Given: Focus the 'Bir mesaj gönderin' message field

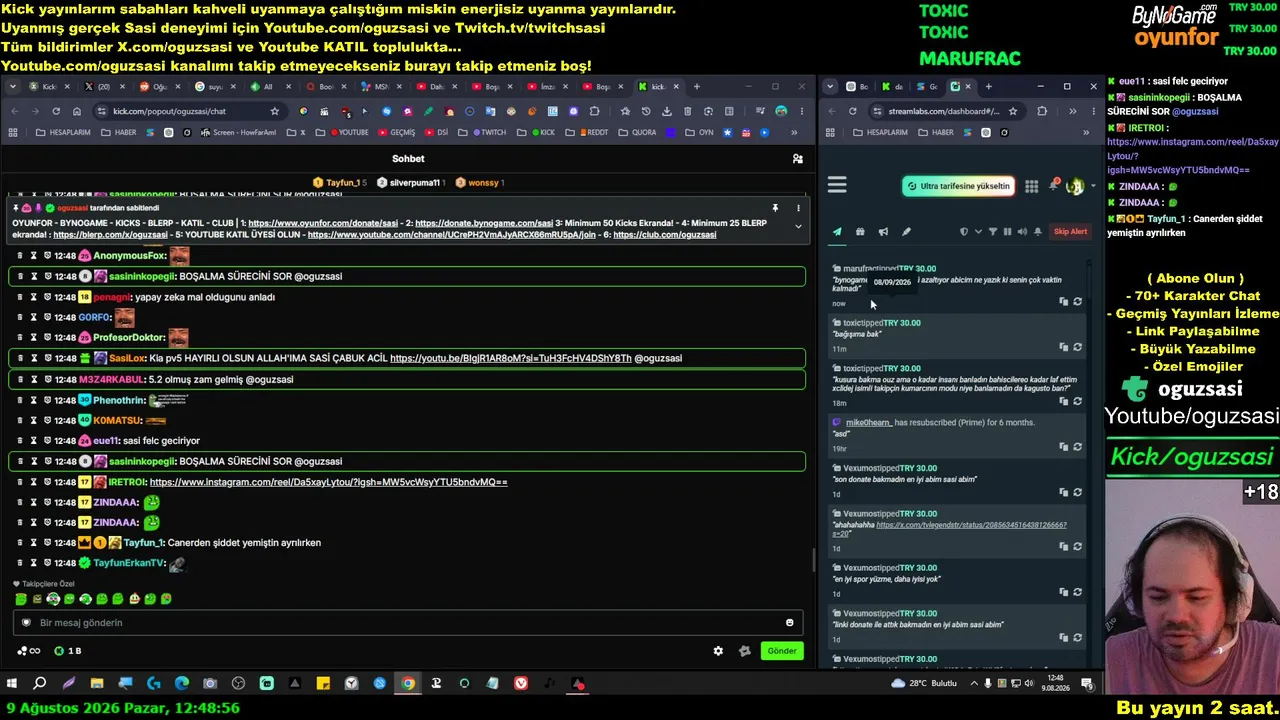Looking at the screenshot, I should tap(408, 623).
